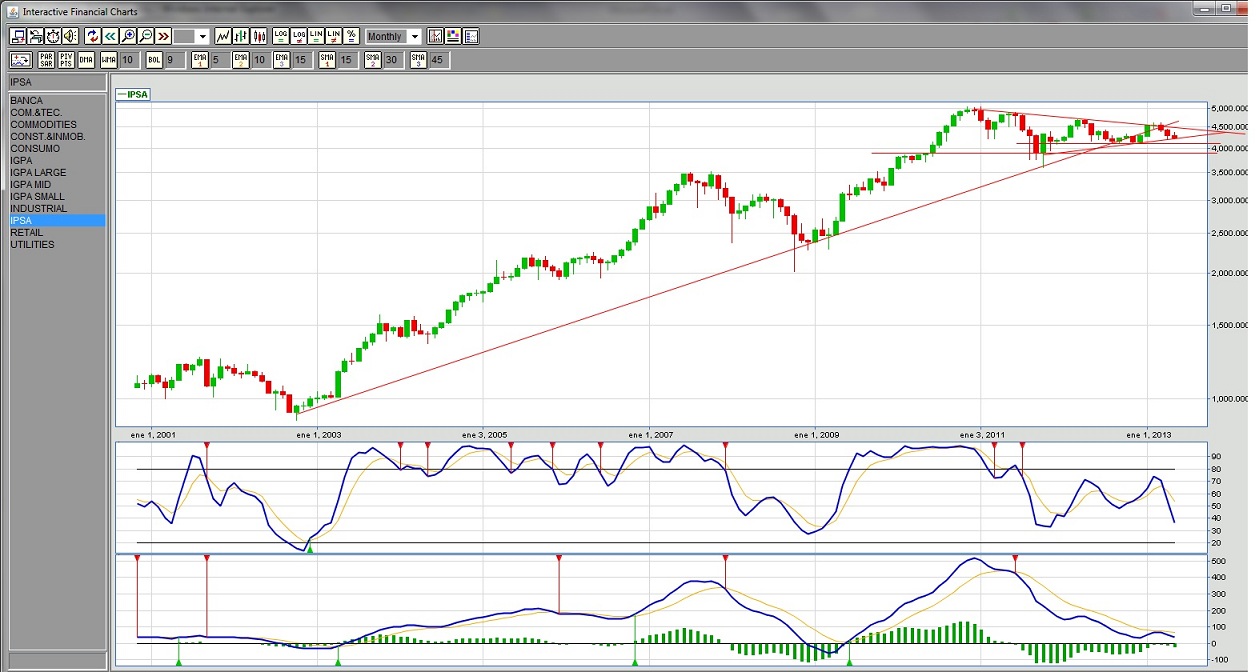This screenshot has height=672, width=1259.
Task: Toggle the SMA 1 indicator
Action: tap(327, 60)
